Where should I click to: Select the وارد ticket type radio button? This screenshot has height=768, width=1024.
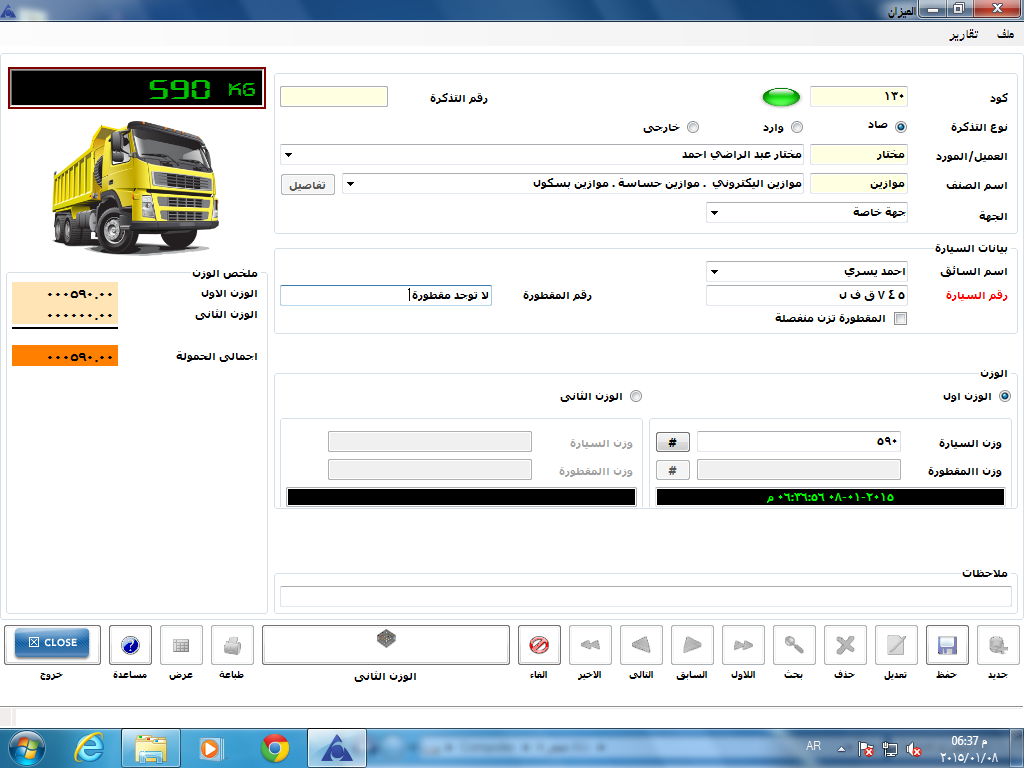point(797,127)
